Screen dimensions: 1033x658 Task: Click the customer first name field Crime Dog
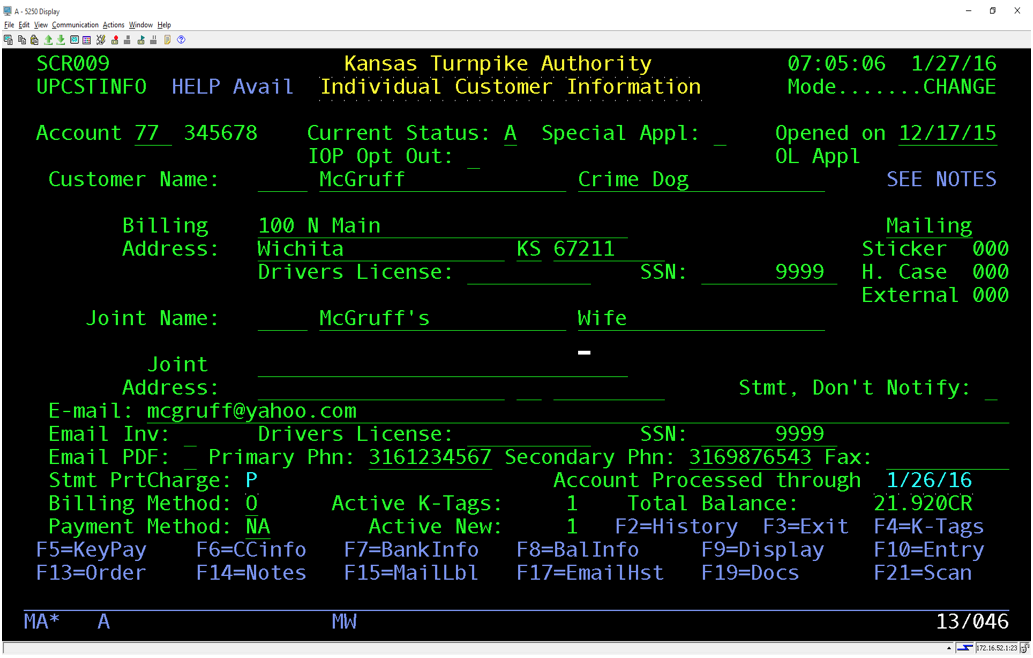tap(701, 179)
